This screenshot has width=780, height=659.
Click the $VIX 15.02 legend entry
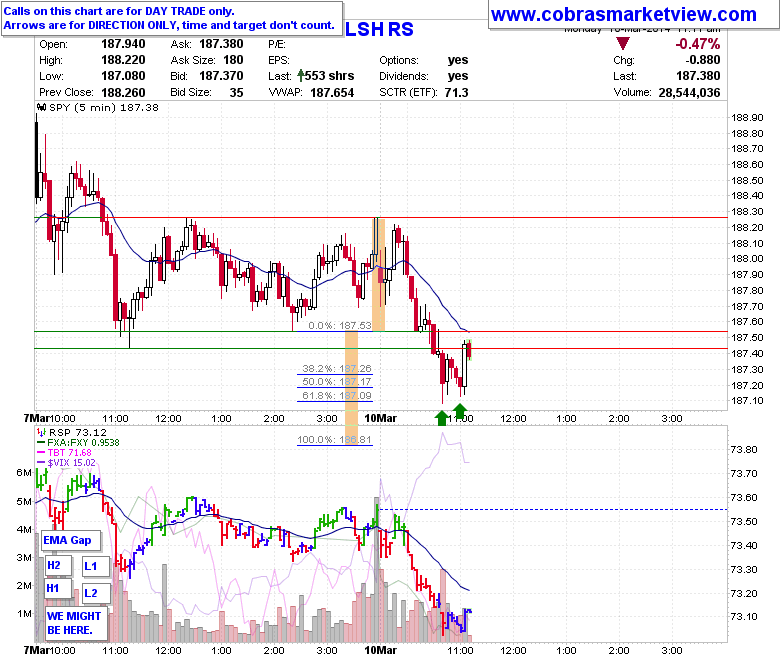pyautogui.click(x=71, y=463)
